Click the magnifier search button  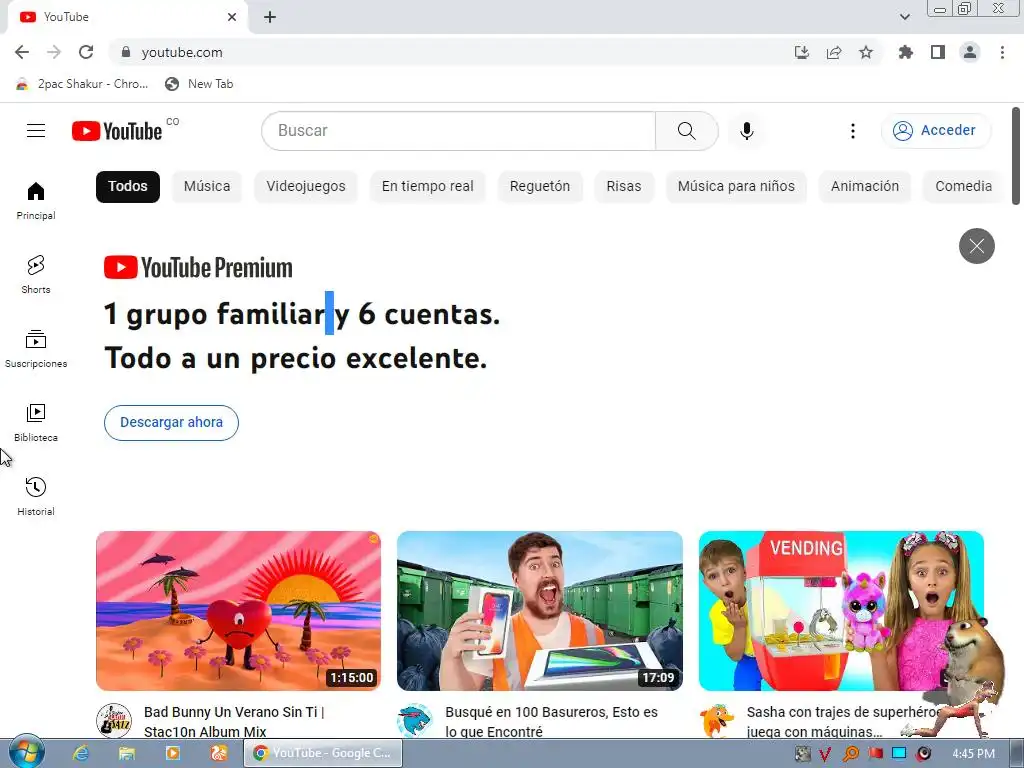(x=686, y=131)
